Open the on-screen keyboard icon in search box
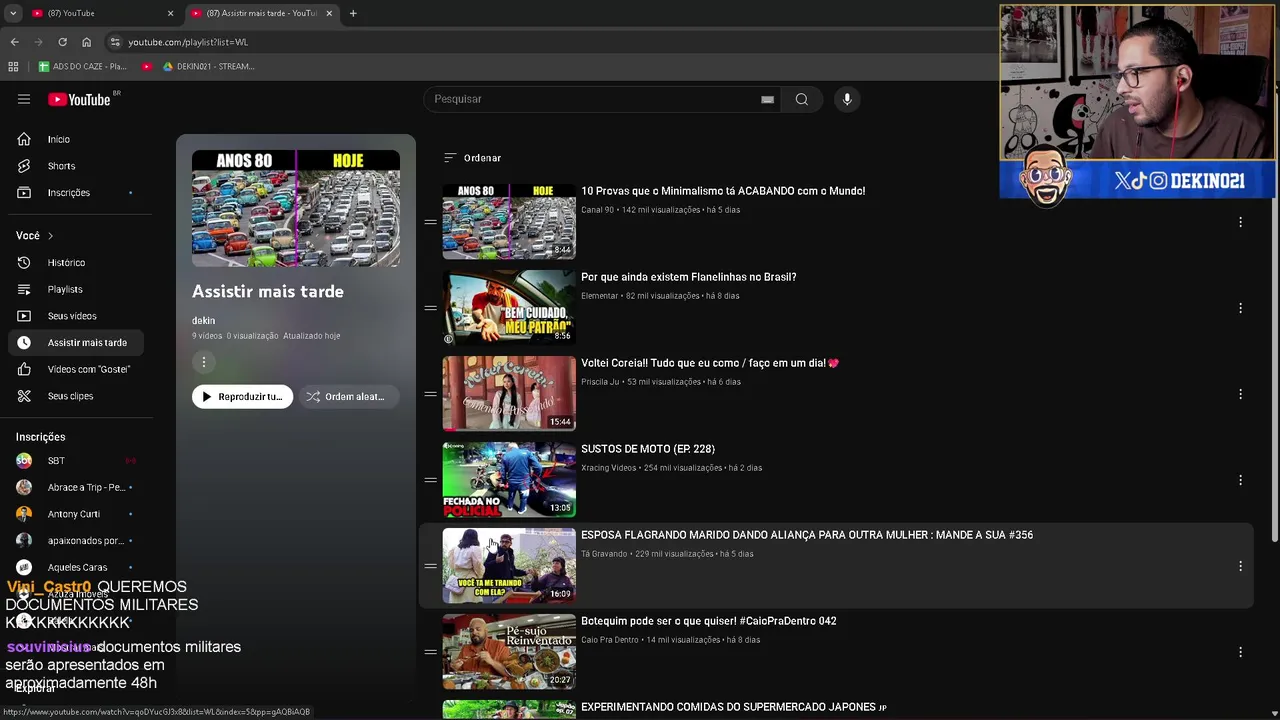 (767, 99)
